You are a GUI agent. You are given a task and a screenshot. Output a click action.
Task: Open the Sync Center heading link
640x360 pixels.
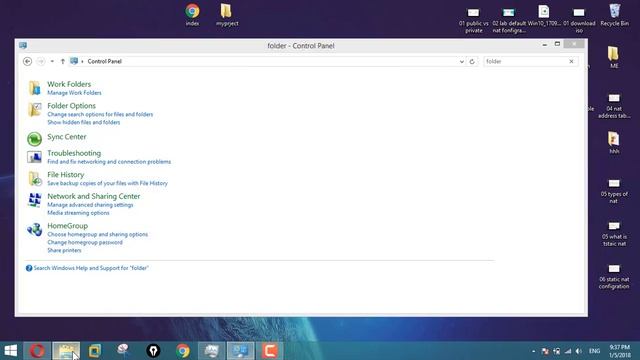coord(67,137)
